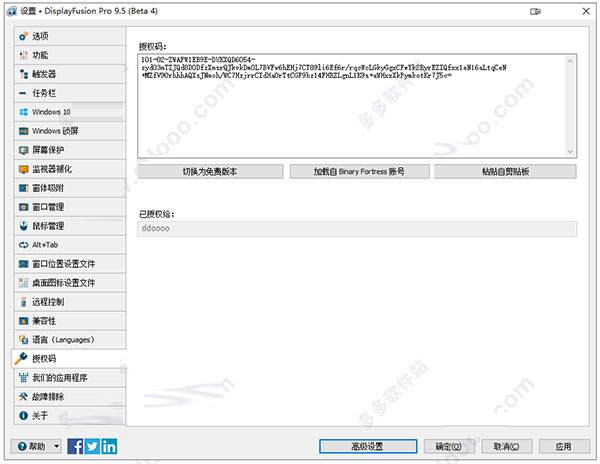Click the 窗口位置设置文件 icon
The width and height of the screenshot is (600, 464).
(23, 264)
